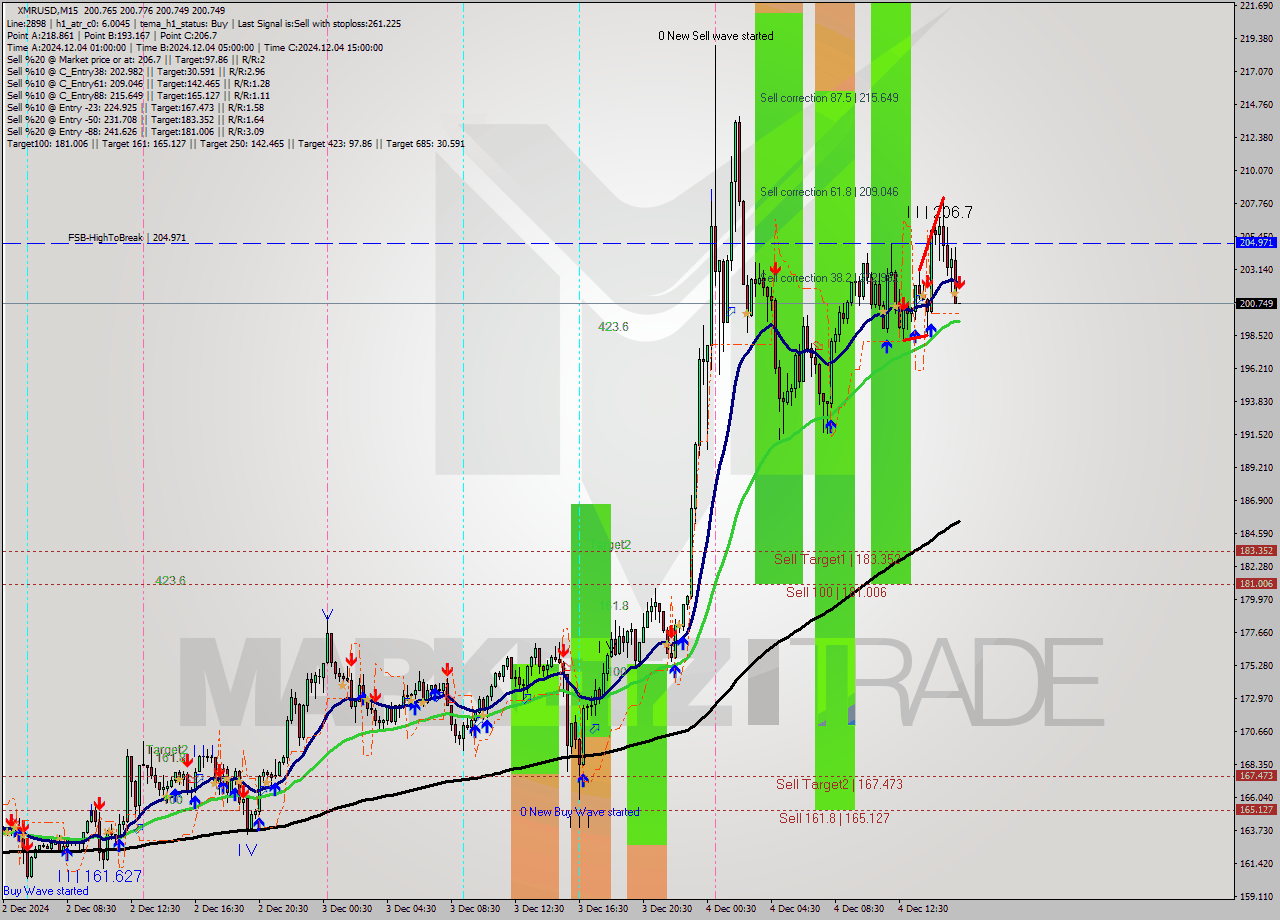
Task: Click the '0 New Buy Wave started' label
Action: [579, 812]
